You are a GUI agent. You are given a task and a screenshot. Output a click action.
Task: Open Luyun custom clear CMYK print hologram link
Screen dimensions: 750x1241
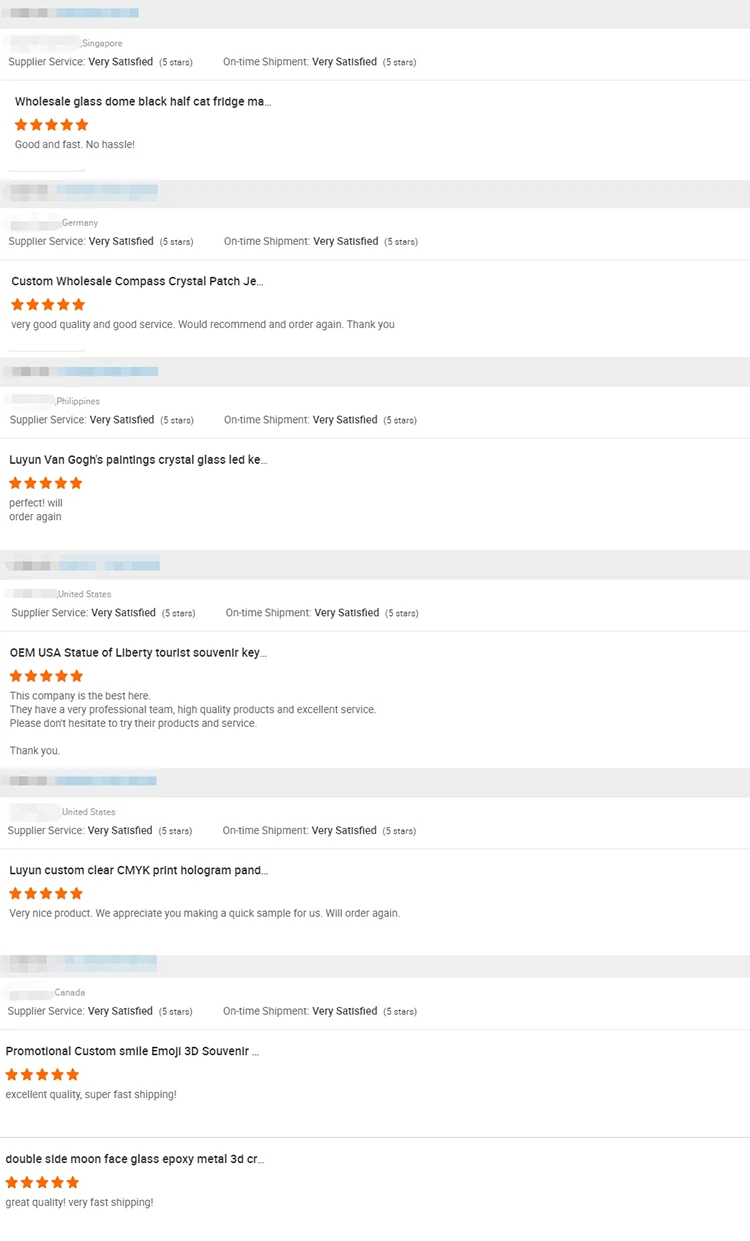tap(138, 871)
